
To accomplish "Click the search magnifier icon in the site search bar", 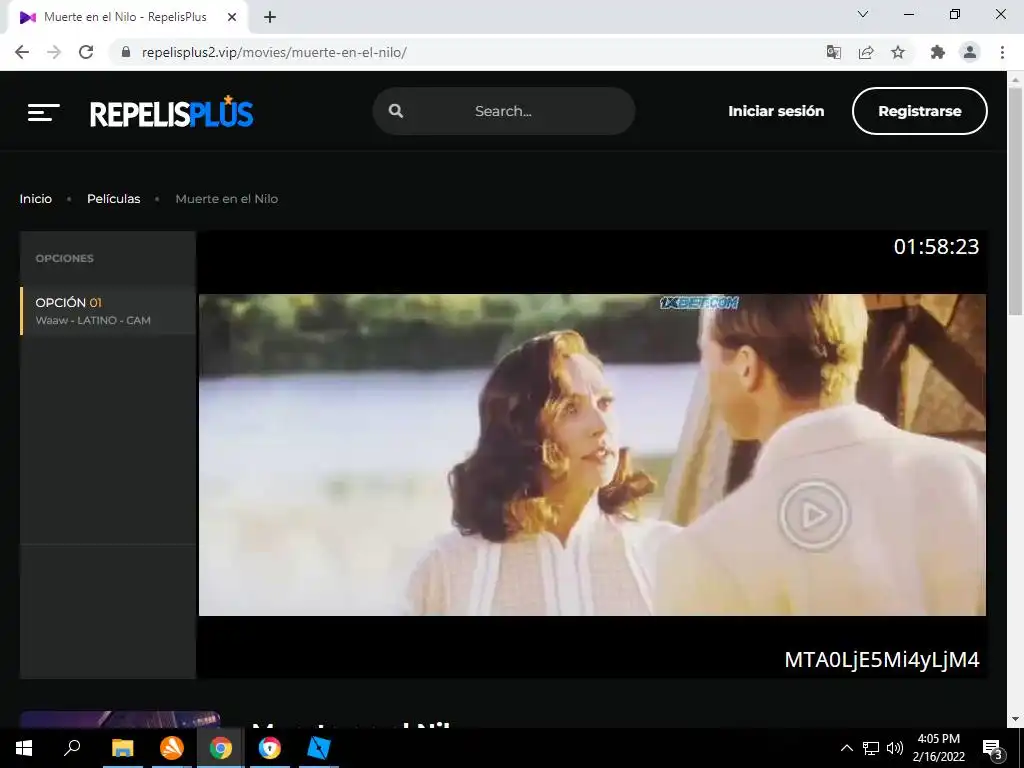I will [396, 111].
